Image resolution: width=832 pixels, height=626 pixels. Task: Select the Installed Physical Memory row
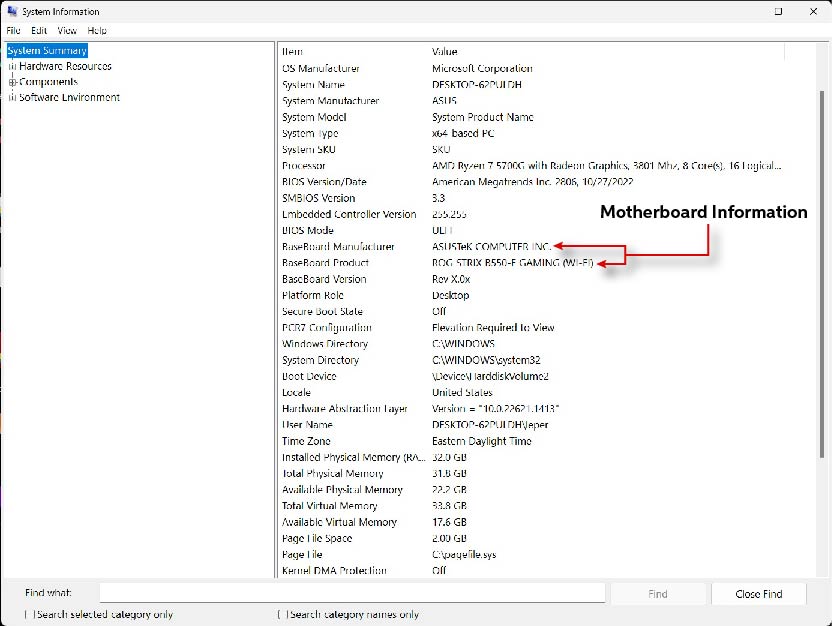531,457
